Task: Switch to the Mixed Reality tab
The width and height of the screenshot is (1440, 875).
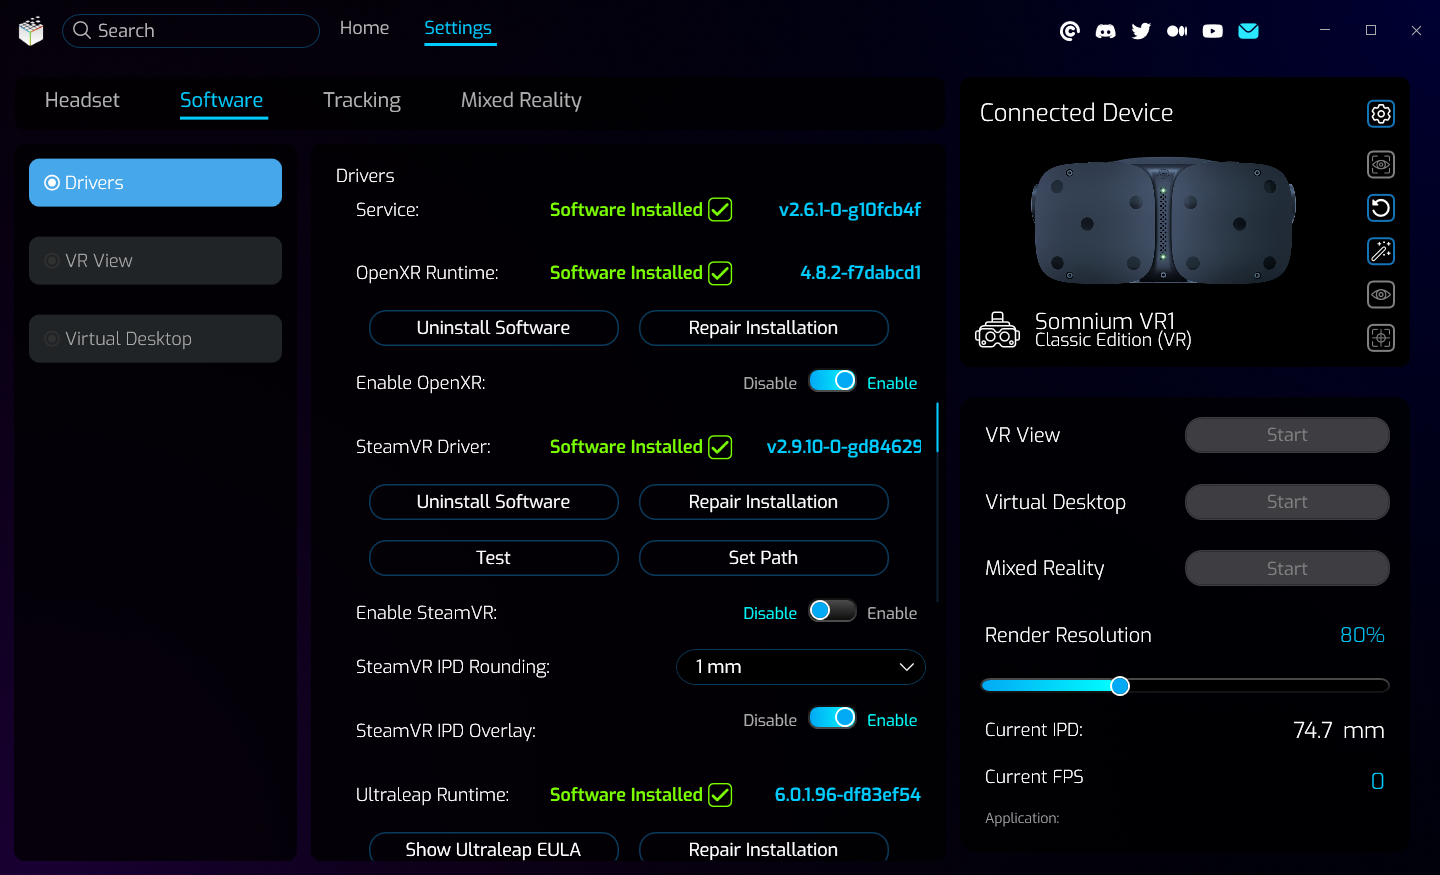Action: point(521,100)
